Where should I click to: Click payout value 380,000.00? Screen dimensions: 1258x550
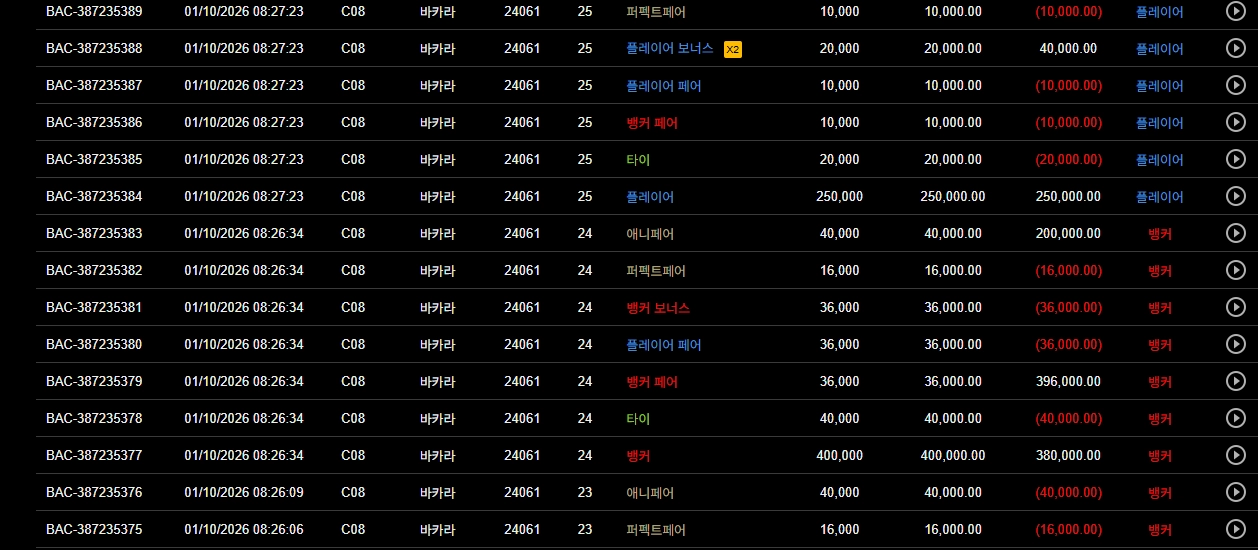click(x=1068, y=456)
